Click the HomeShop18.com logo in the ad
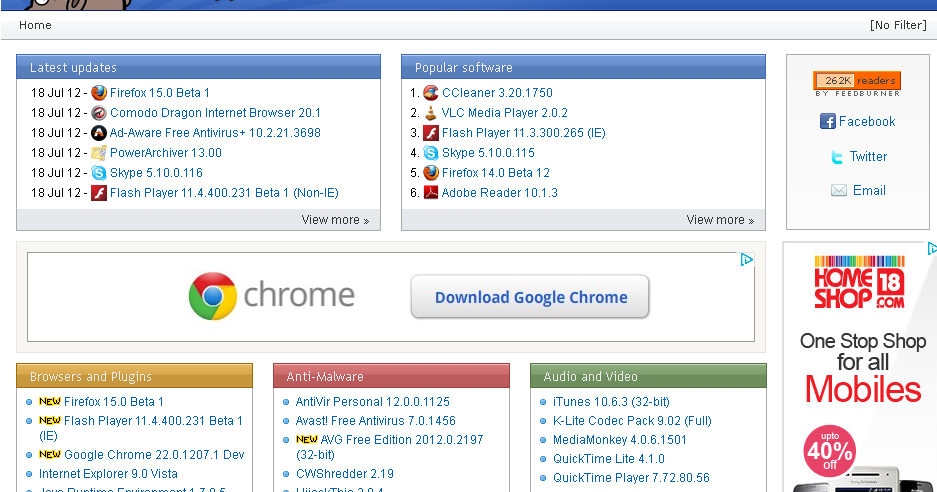Screen dimensions: 937x492 coord(859,282)
